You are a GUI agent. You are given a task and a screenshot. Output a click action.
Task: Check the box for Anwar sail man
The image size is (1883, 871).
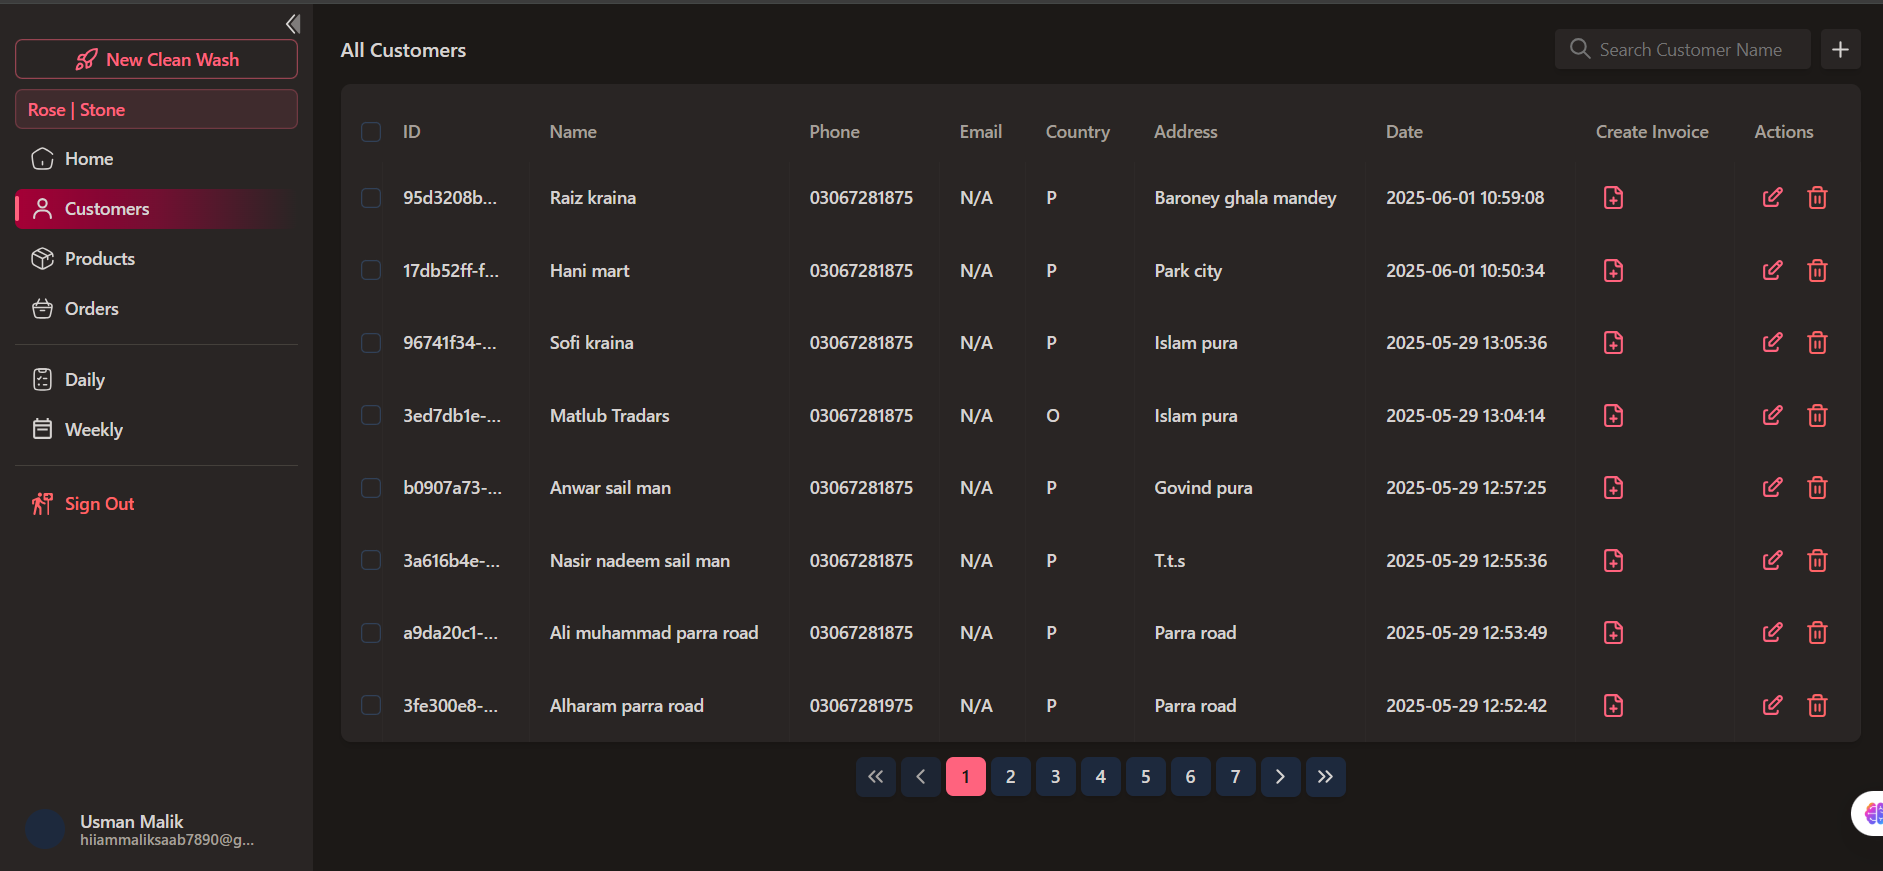click(371, 488)
